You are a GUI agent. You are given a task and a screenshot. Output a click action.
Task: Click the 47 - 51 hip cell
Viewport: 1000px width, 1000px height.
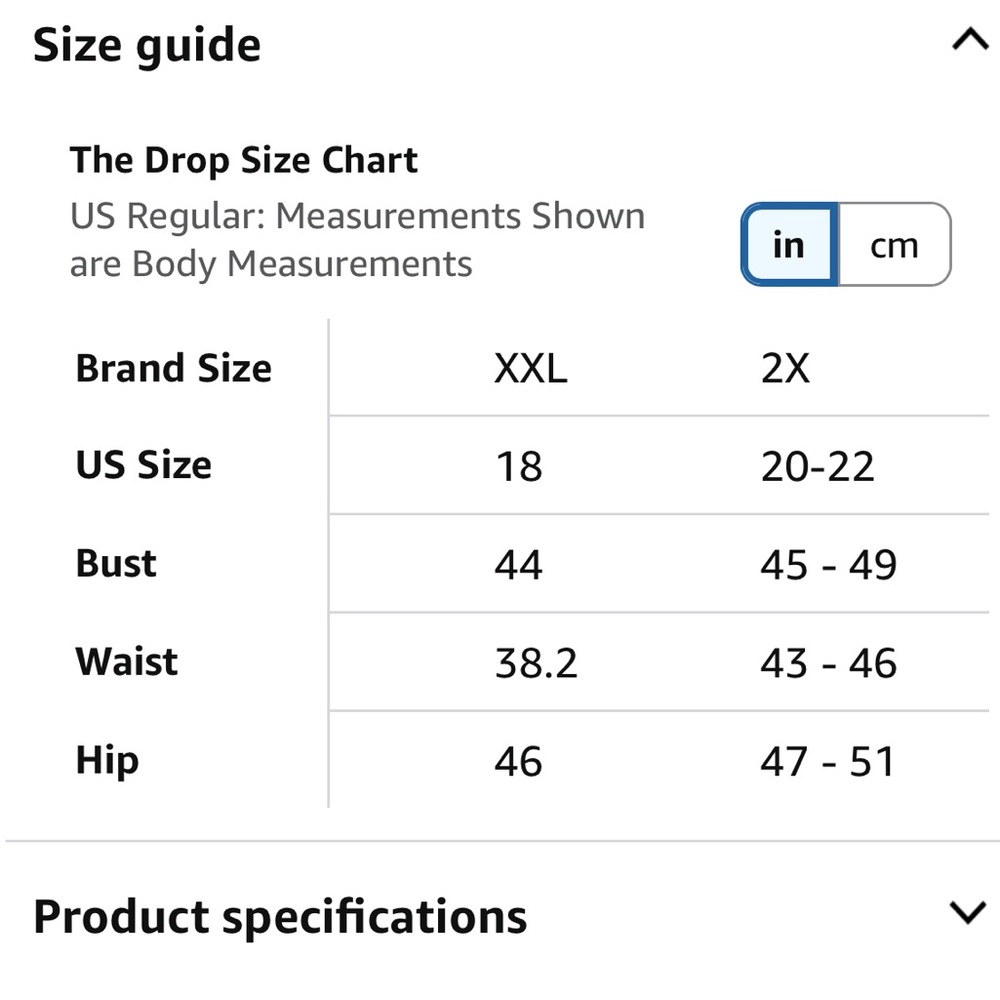[827, 761]
